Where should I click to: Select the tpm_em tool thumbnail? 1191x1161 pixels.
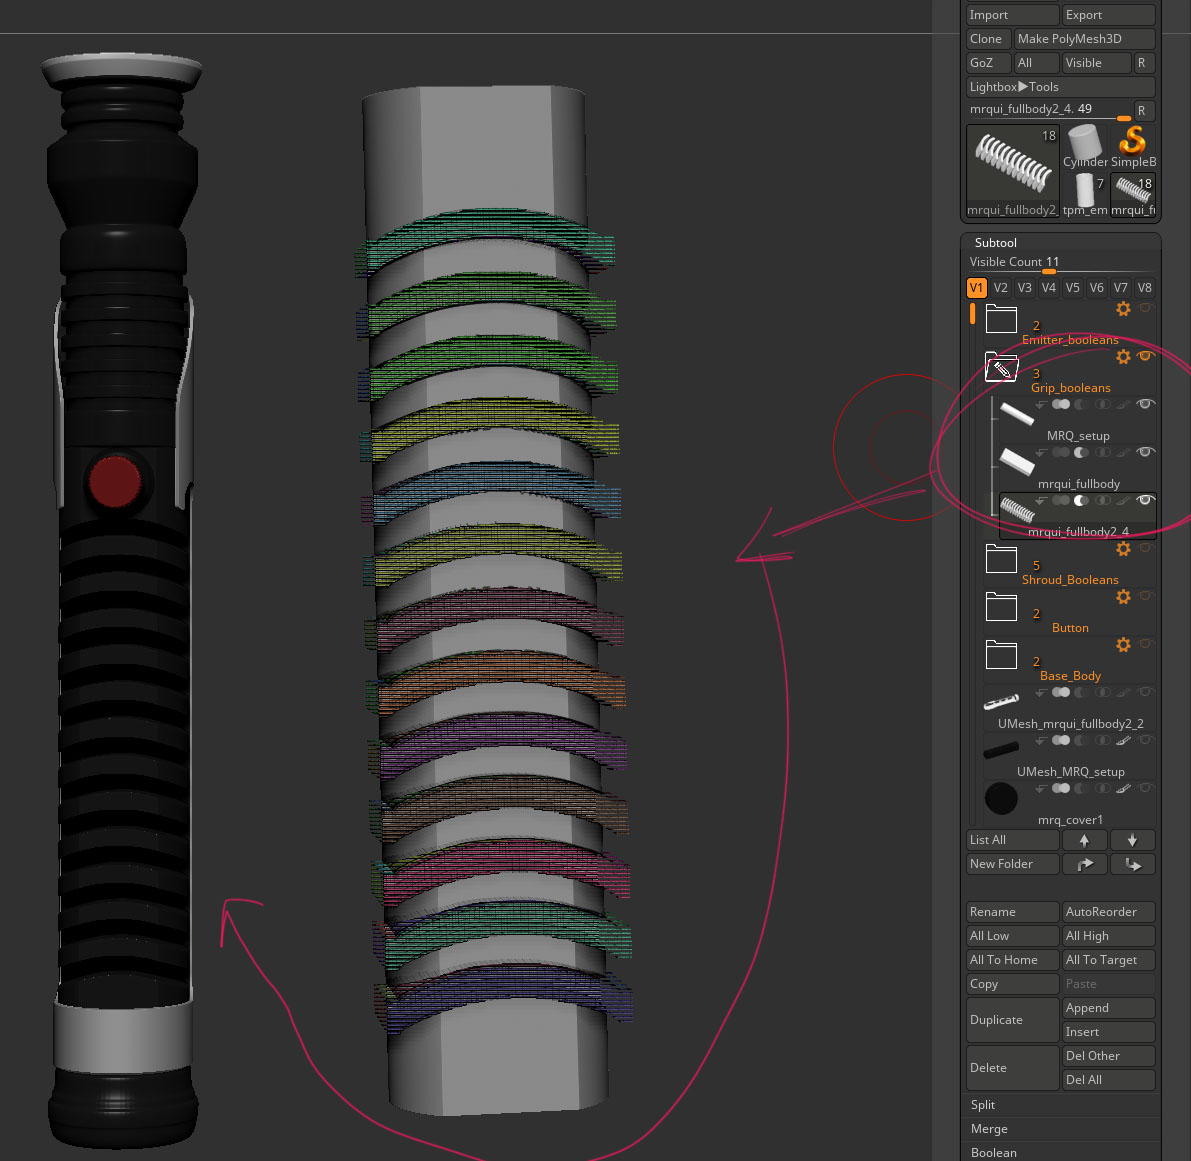coord(1085,194)
